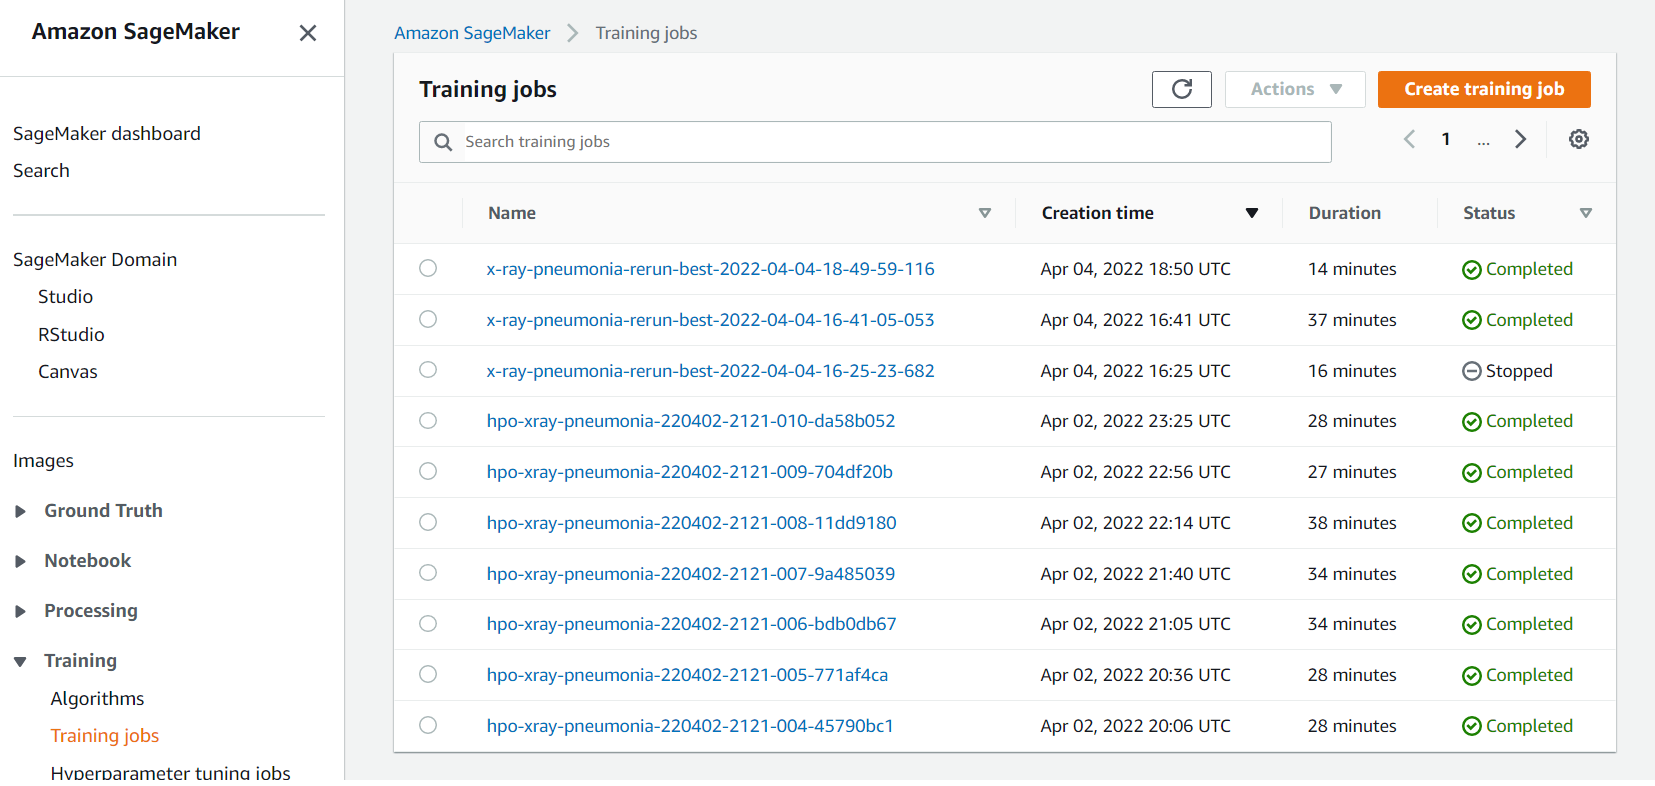This screenshot has width=1655, height=786.
Task: Click the Stopped status of the 16:25 UTC job
Action: pos(1507,371)
